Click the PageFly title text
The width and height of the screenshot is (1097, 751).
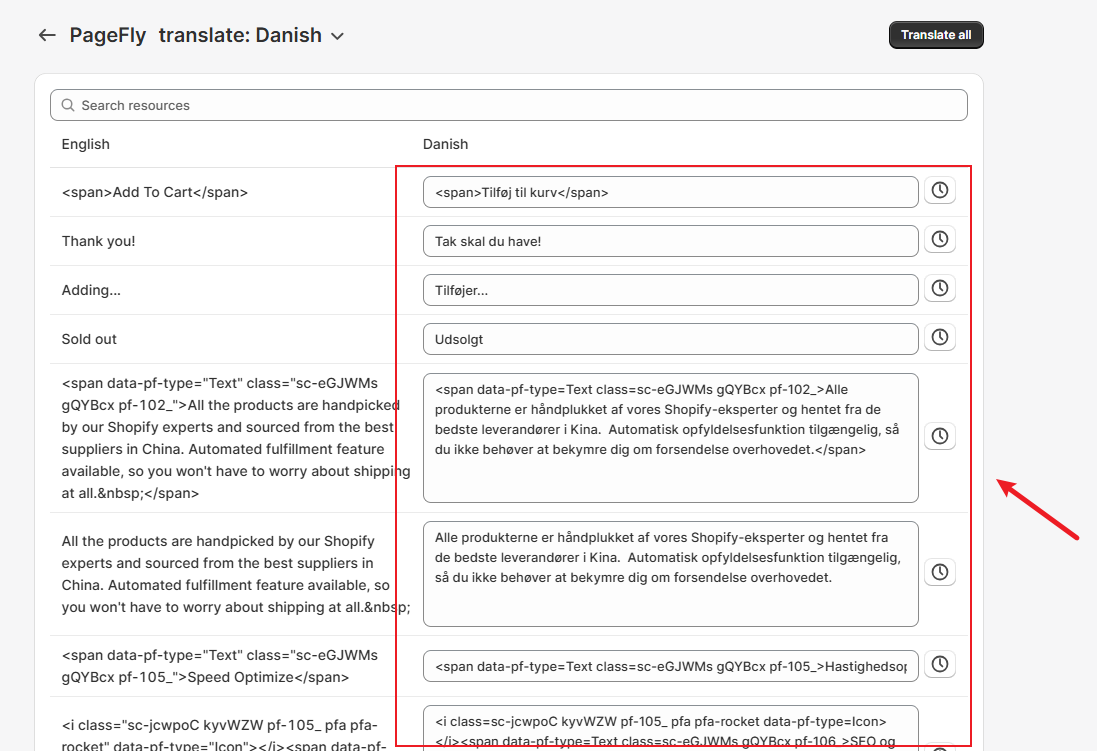coord(108,35)
